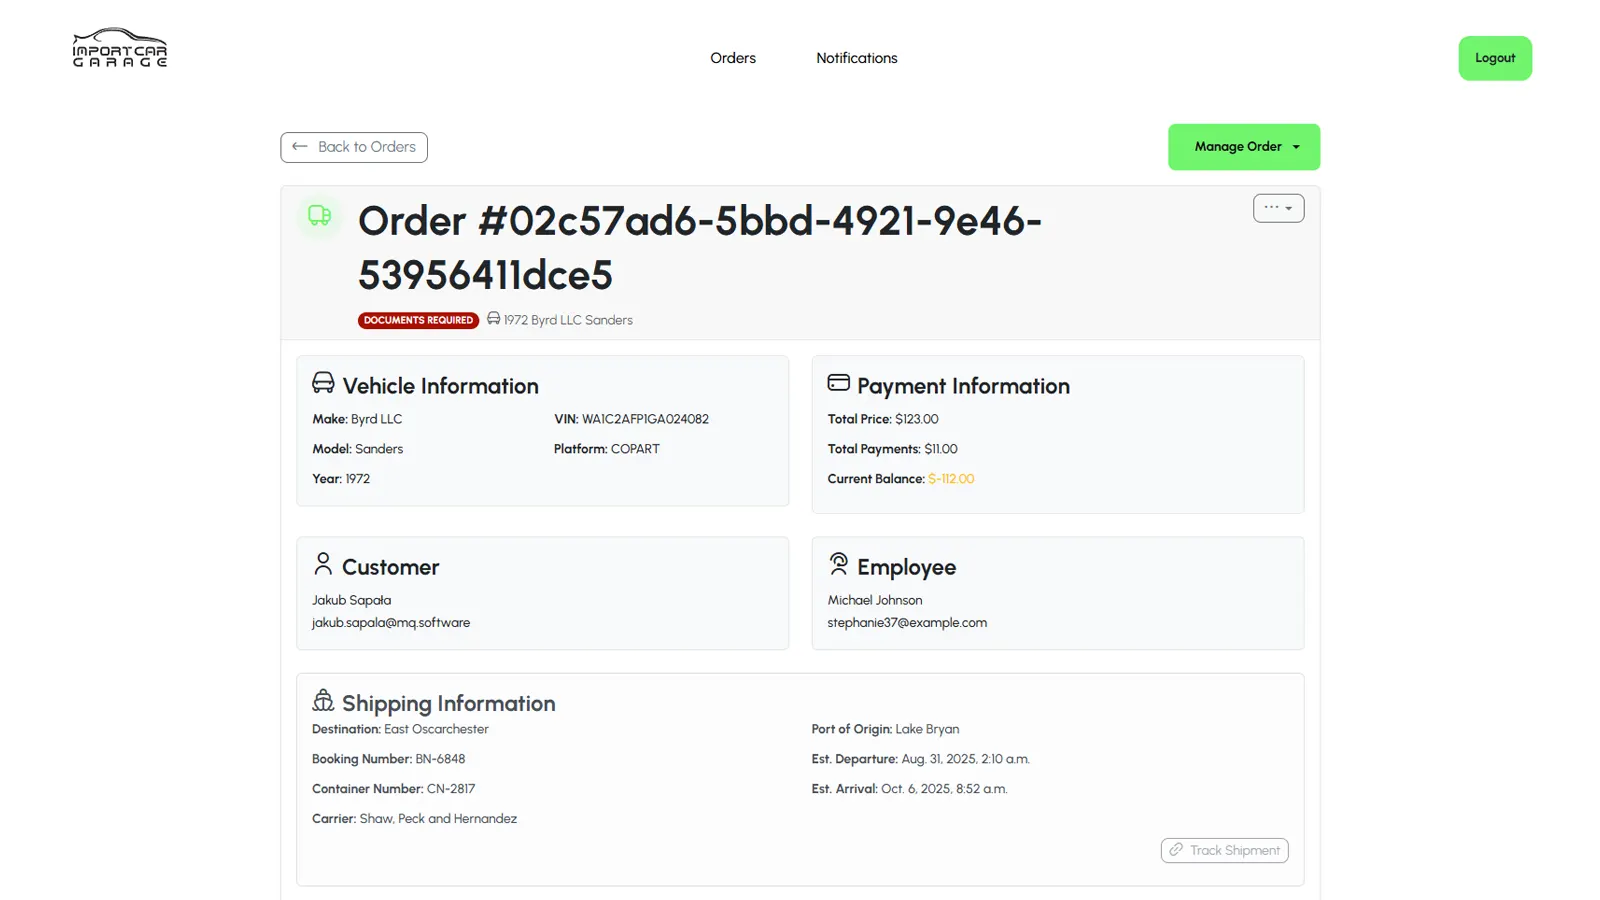Click the employee email stephanie37@example.com
1600x900 pixels.
coord(907,623)
